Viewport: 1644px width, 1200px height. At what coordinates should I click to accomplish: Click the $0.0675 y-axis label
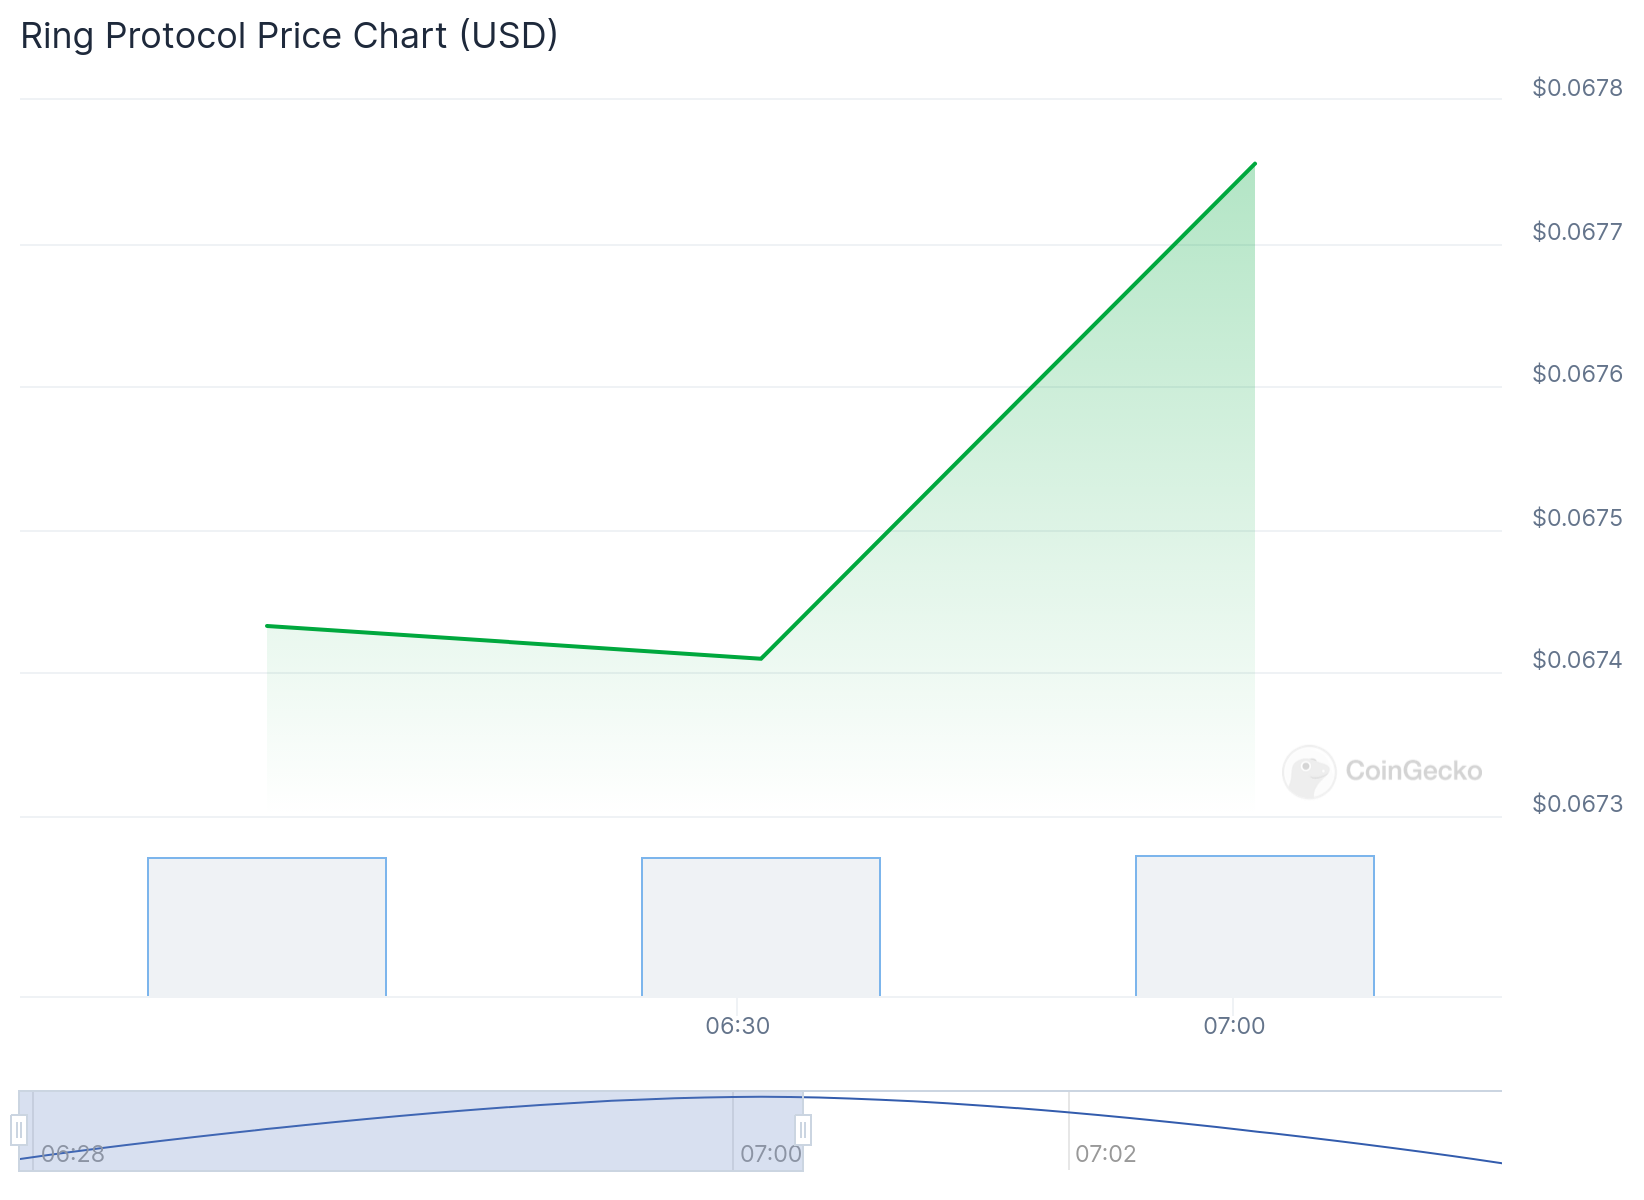pos(1577,518)
